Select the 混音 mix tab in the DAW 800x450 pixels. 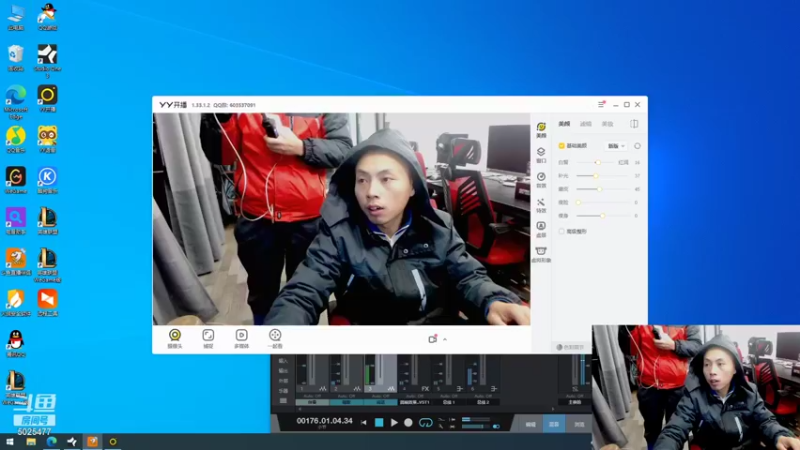coord(554,424)
